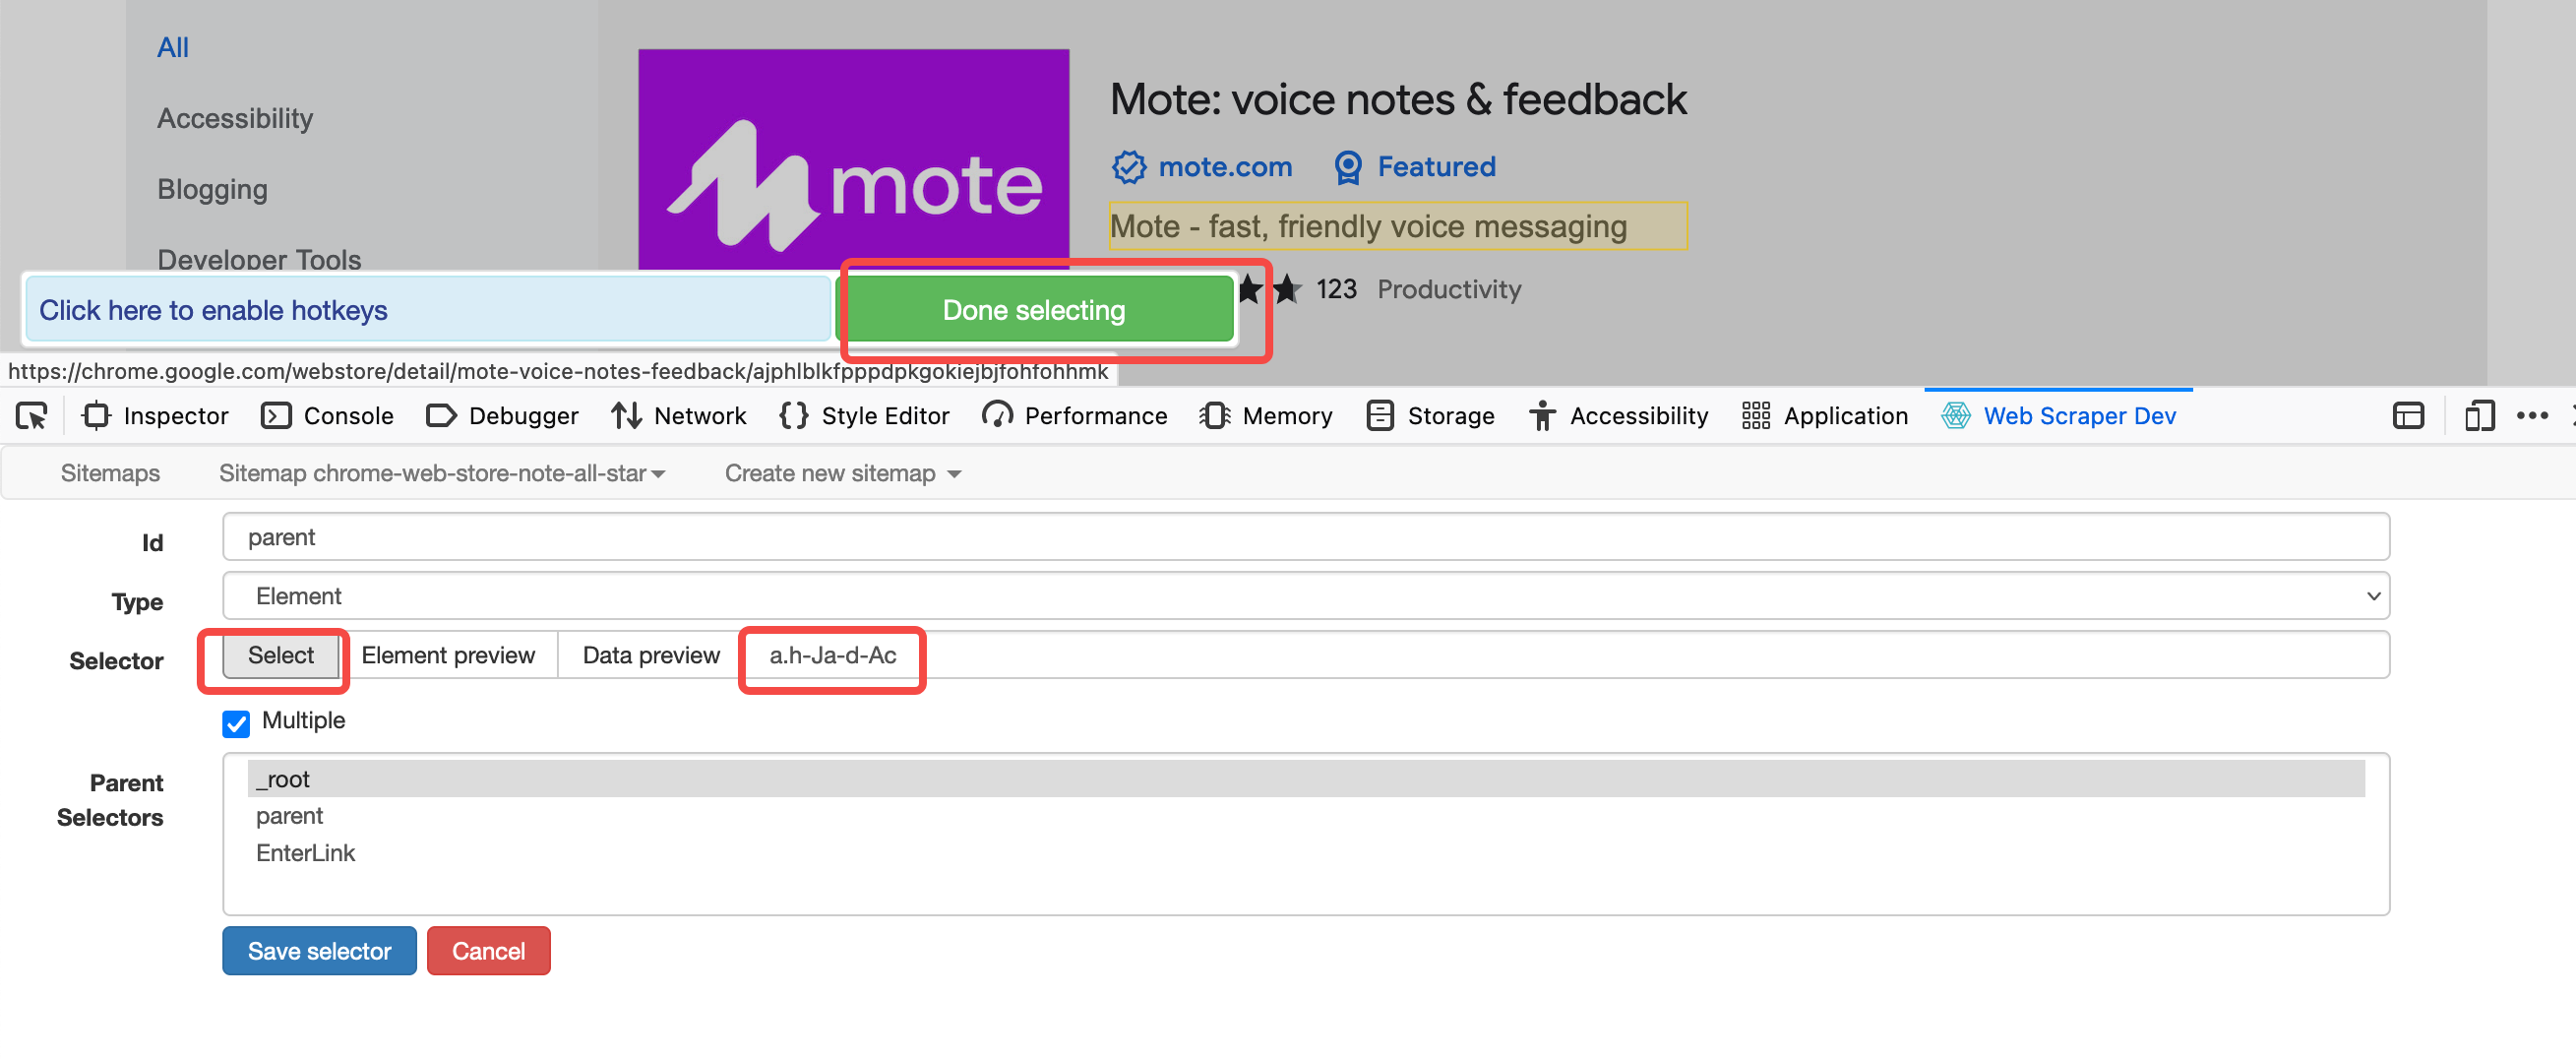Click the mote.com verified badge icon
The width and height of the screenshot is (2576, 1059).
[x=1129, y=167]
